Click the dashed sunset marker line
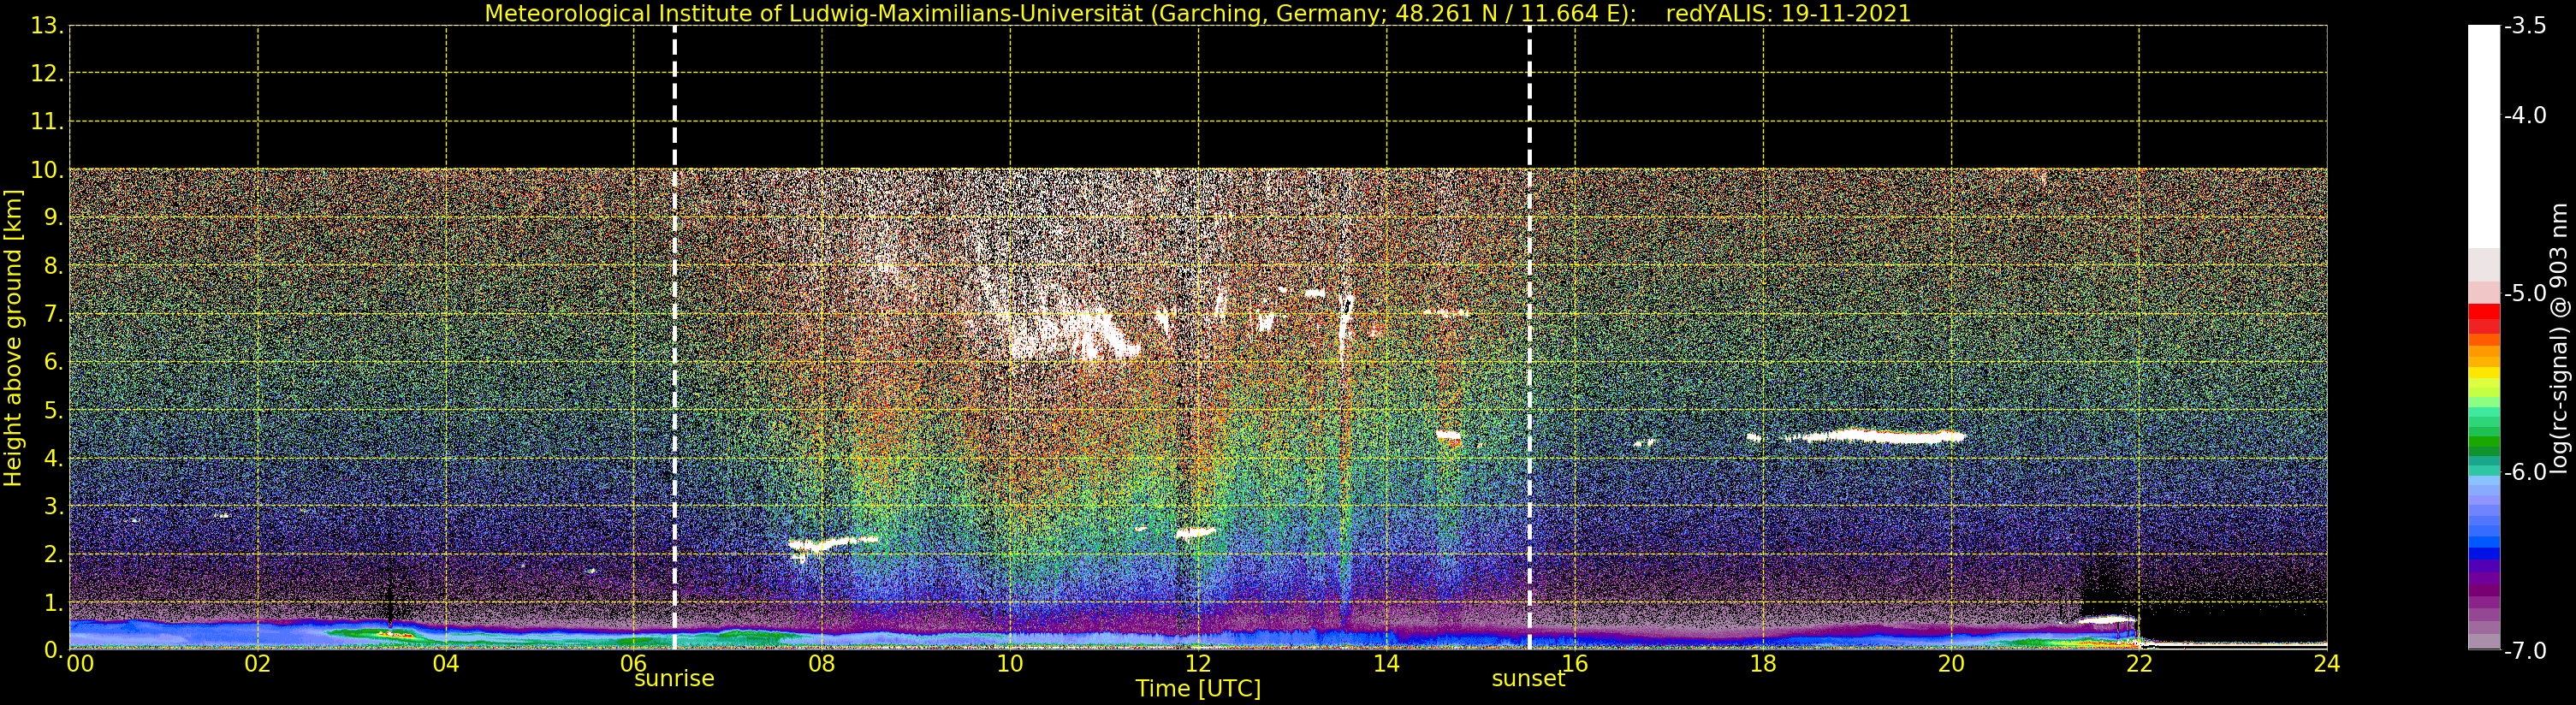Viewport: 2576px width, 705px height. (1530, 338)
